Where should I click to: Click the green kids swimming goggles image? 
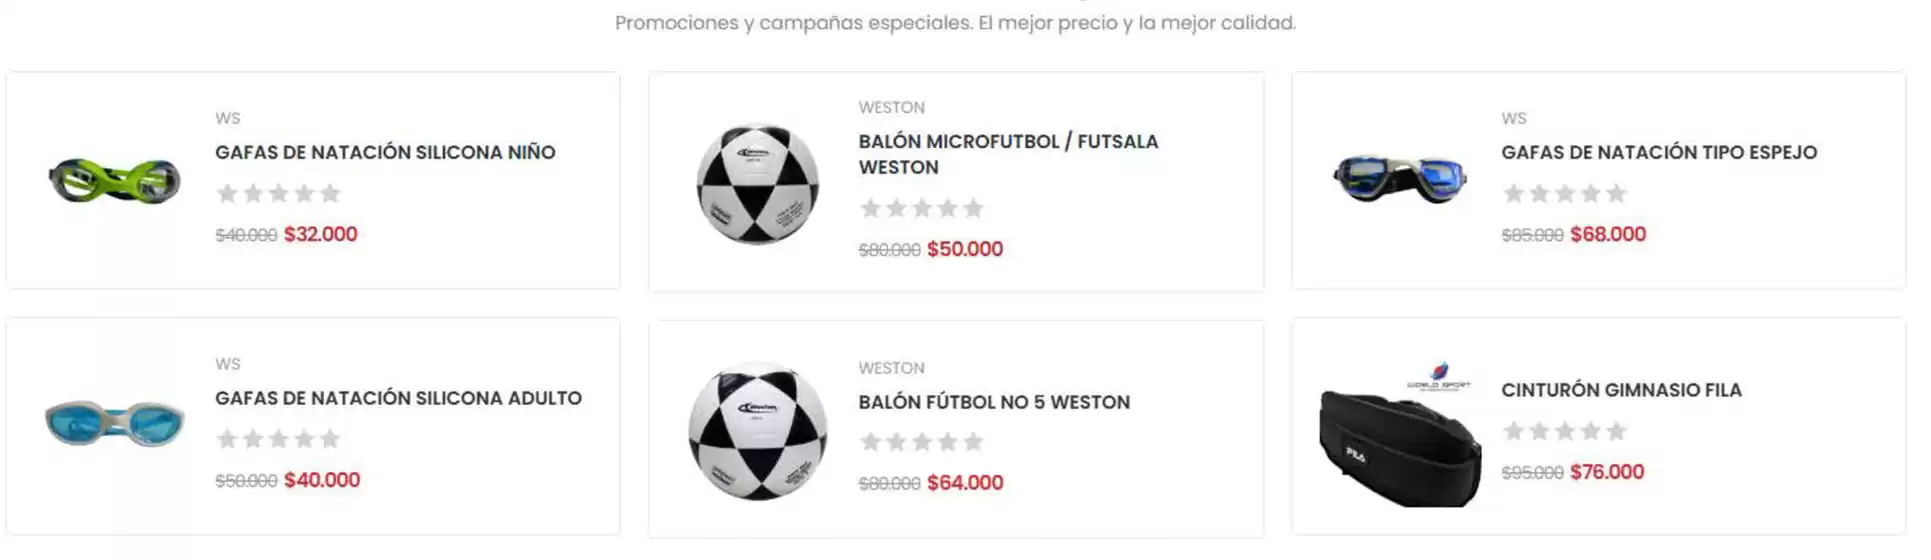(114, 182)
